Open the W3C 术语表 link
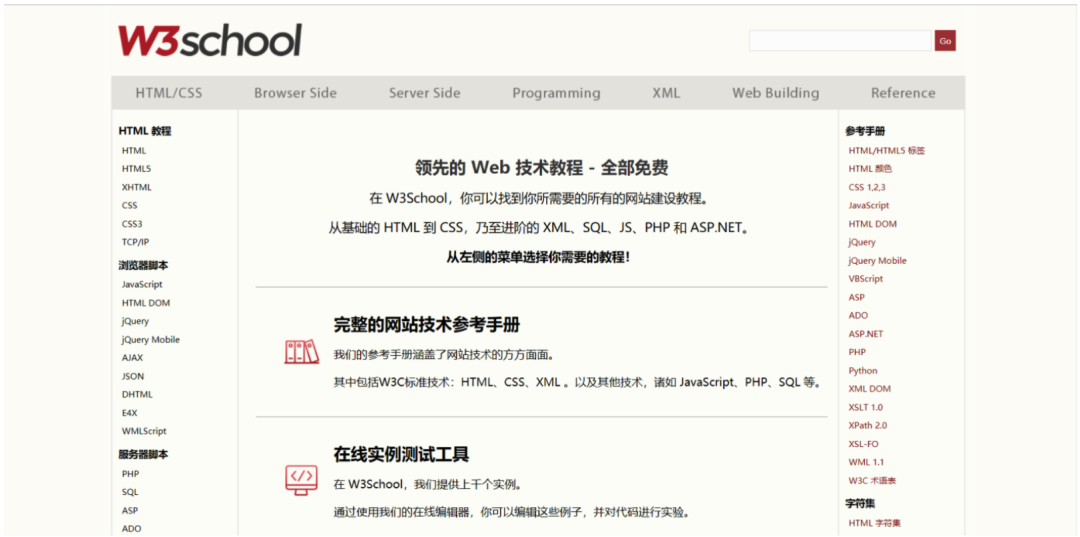1080x537 pixels. click(x=872, y=481)
